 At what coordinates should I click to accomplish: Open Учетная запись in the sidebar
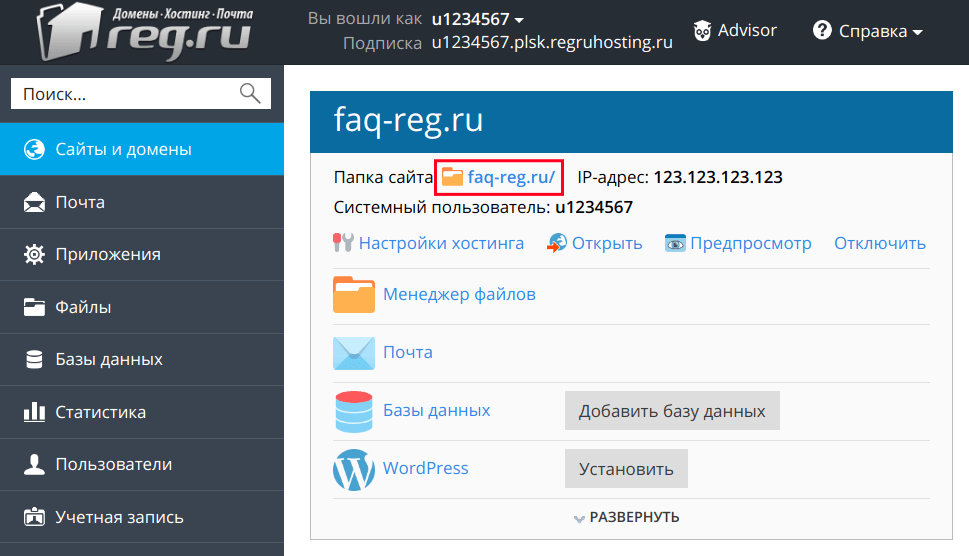[142, 517]
